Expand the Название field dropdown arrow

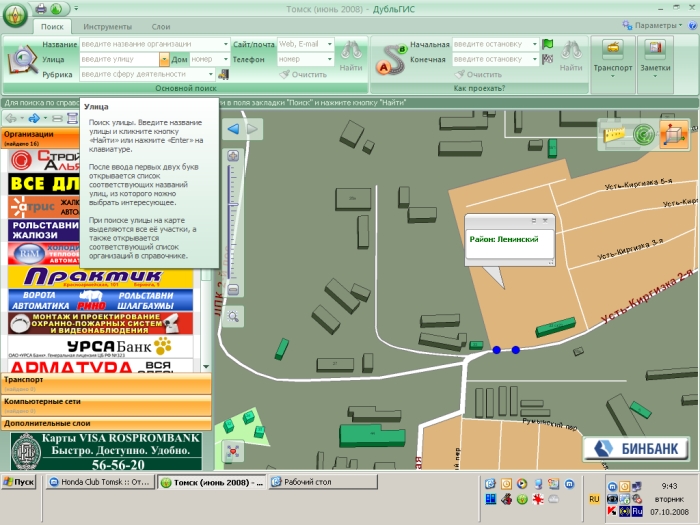coord(226,44)
